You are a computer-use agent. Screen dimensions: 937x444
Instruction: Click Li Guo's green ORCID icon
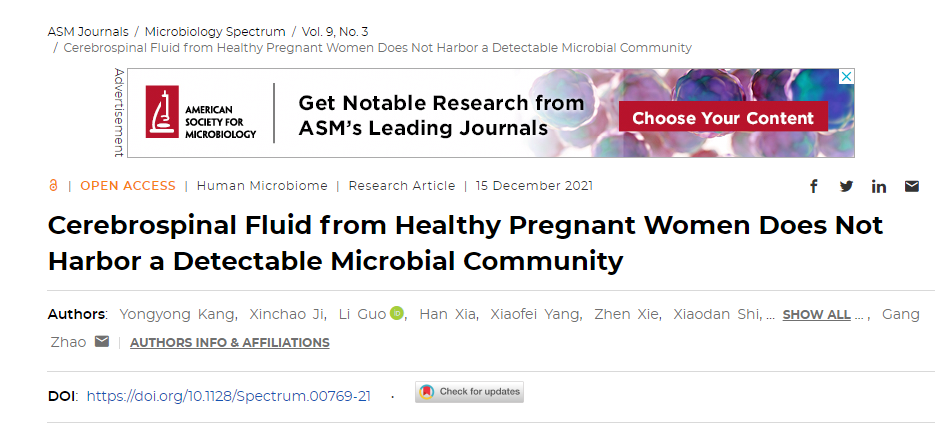(x=397, y=313)
